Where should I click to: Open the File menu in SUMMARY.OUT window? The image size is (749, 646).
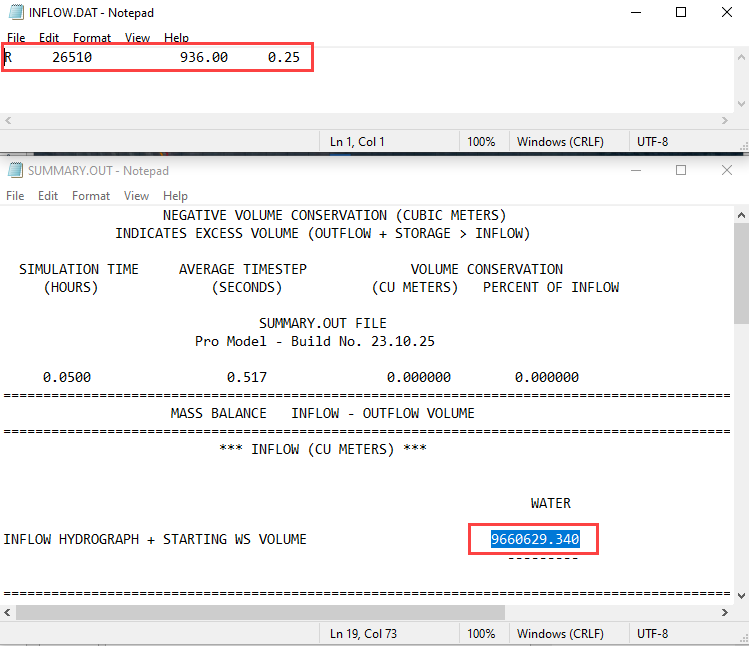click(15, 196)
